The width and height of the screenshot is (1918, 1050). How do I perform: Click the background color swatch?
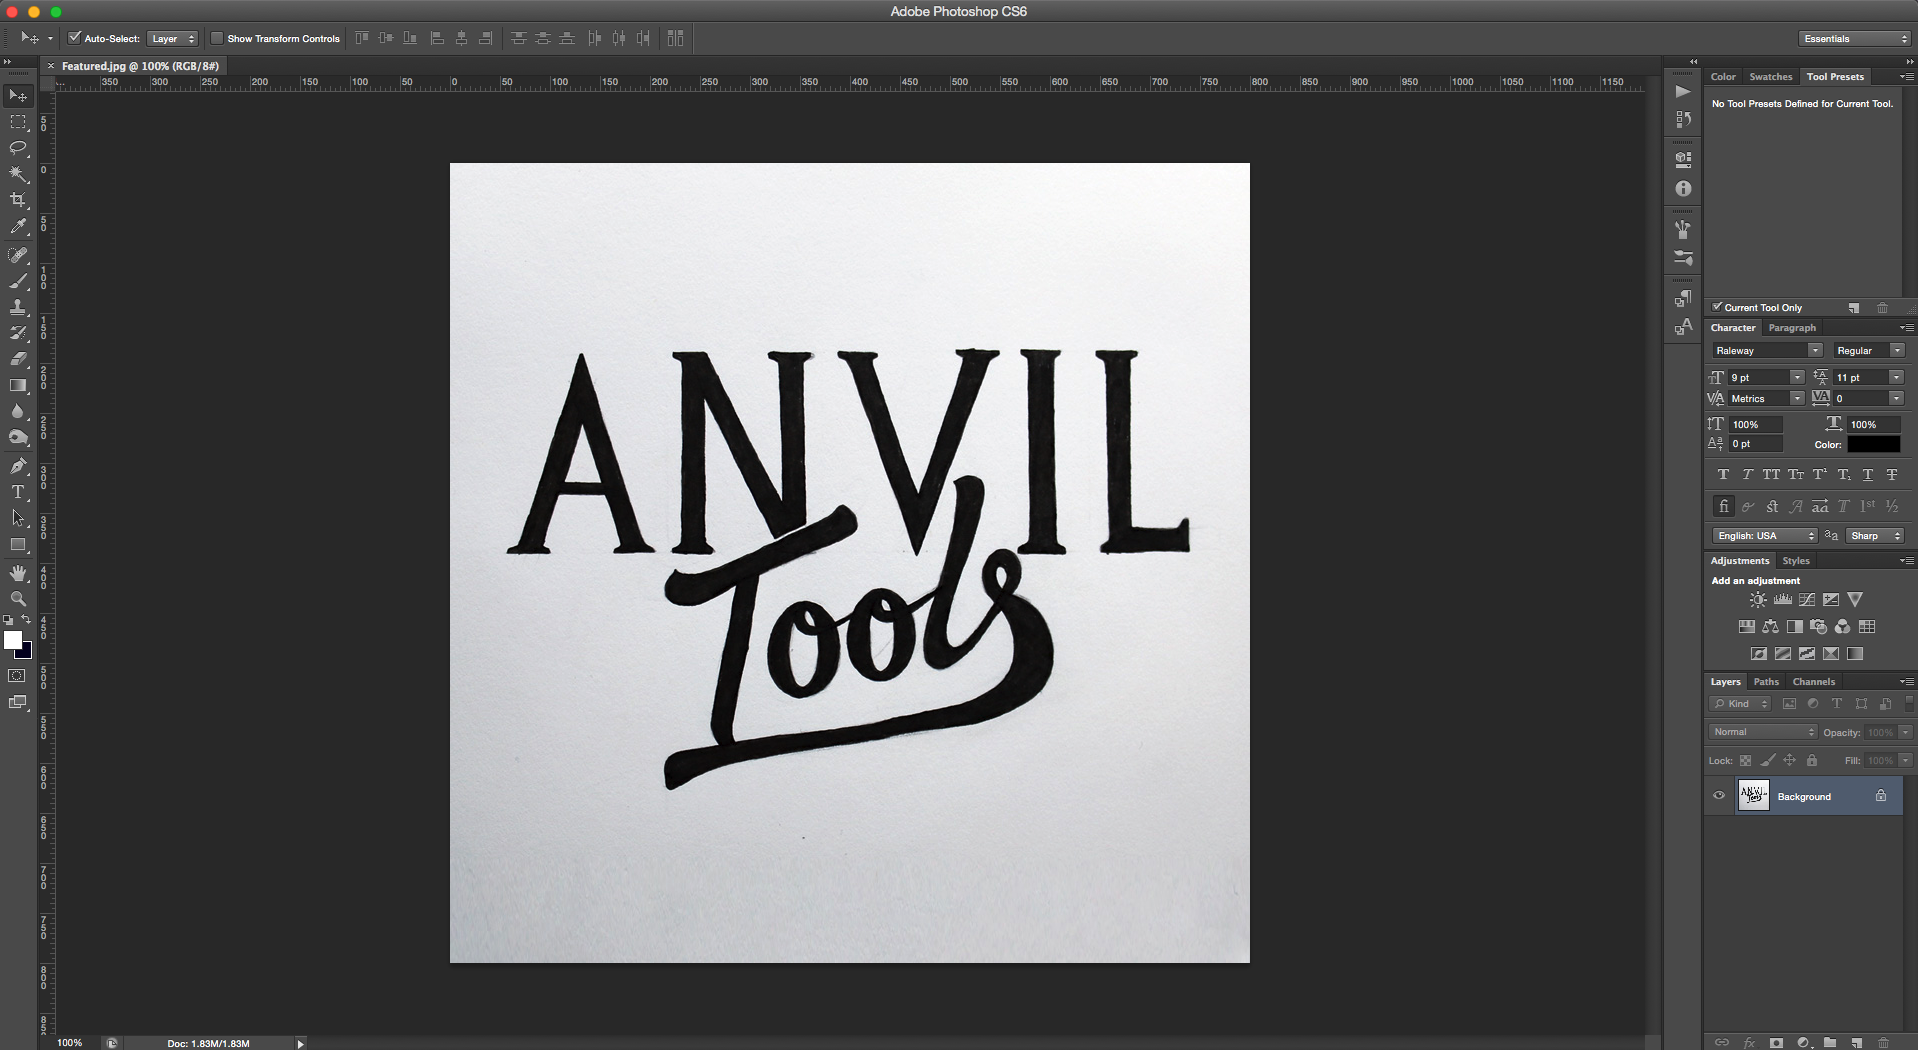(26, 653)
